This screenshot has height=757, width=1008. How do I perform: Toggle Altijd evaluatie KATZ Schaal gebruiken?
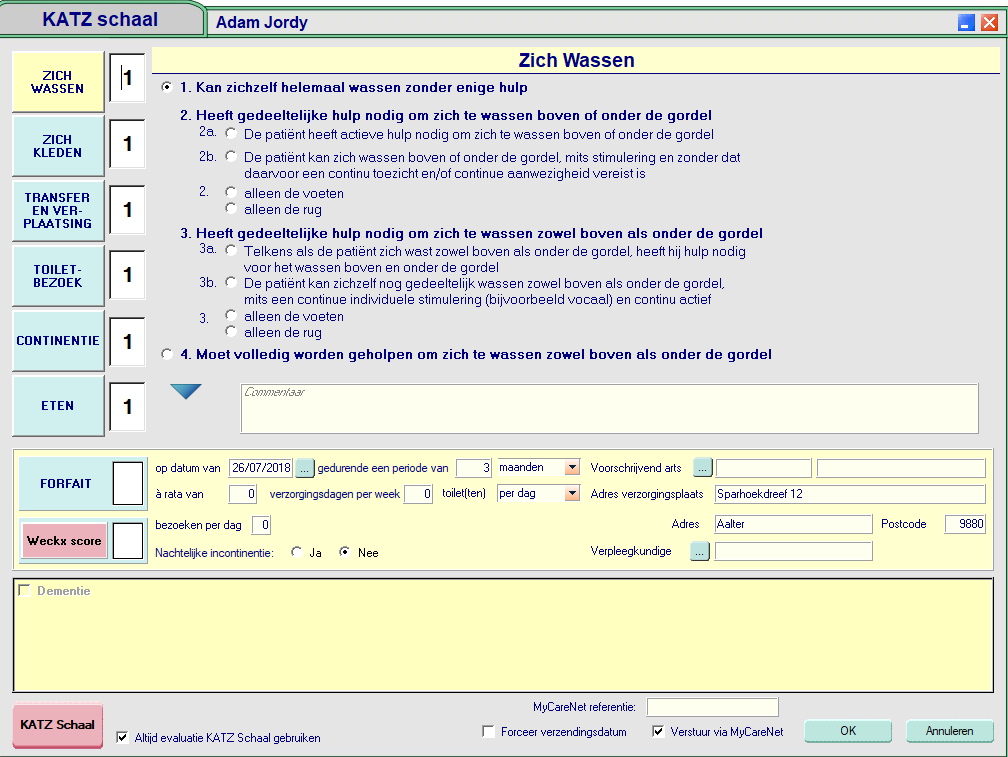(x=123, y=738)
